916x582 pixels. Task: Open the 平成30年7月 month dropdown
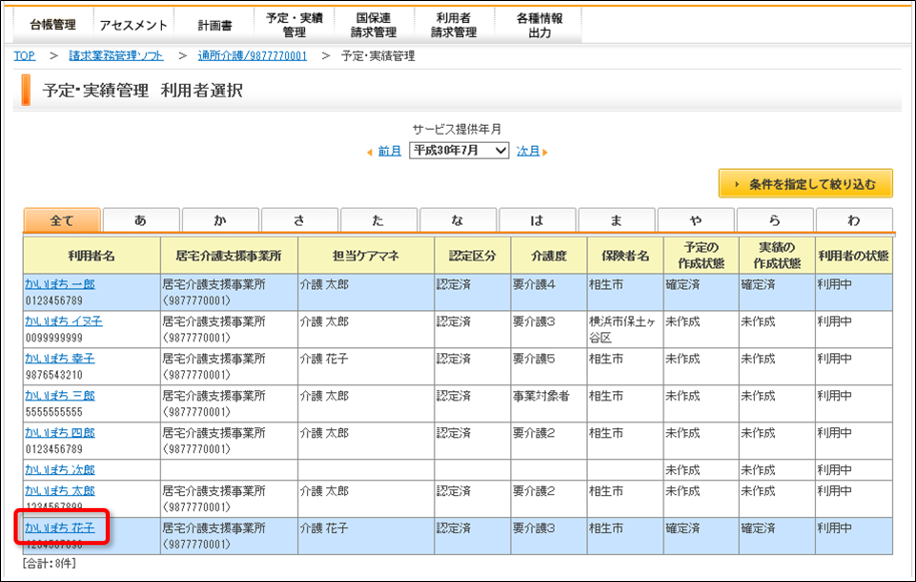(459, 151)
